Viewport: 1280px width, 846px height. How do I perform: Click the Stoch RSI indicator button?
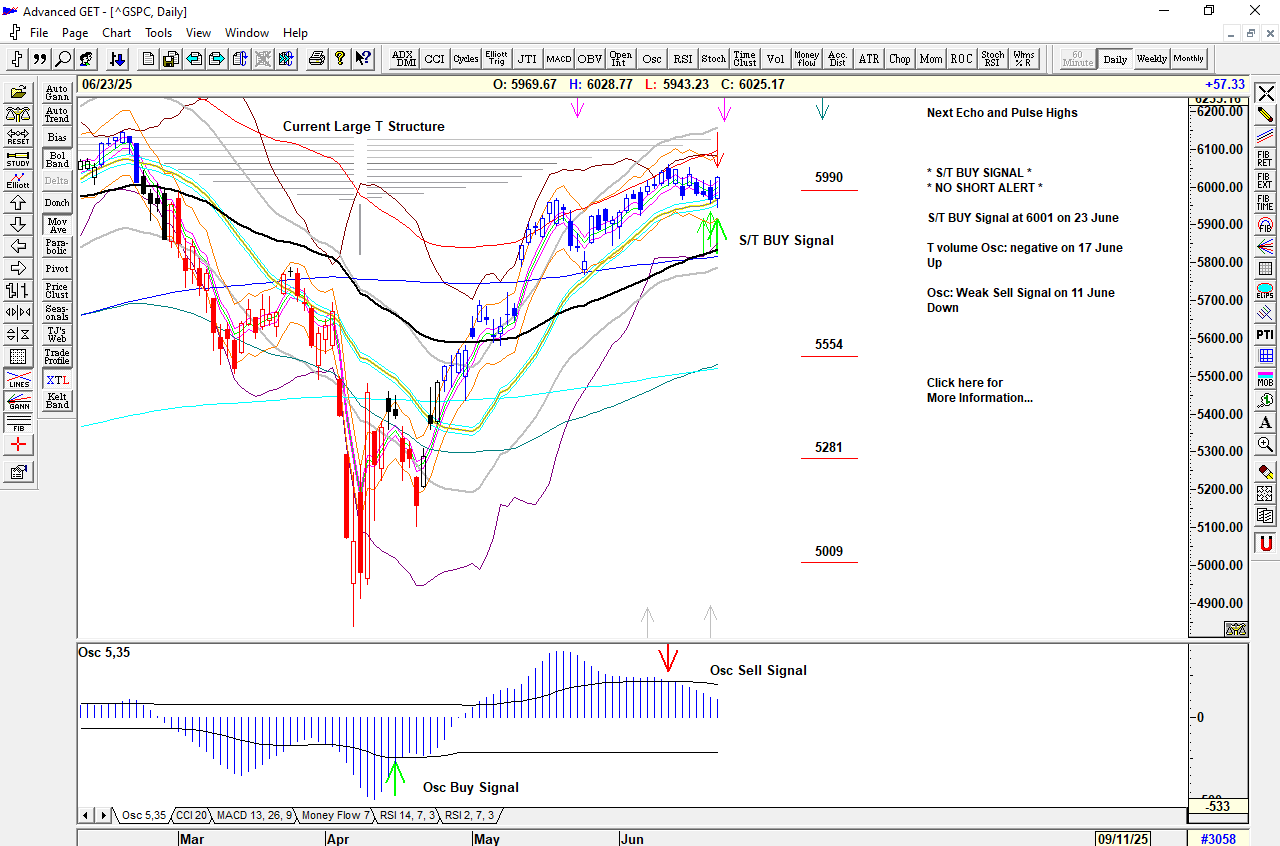(x=992, y=59)
